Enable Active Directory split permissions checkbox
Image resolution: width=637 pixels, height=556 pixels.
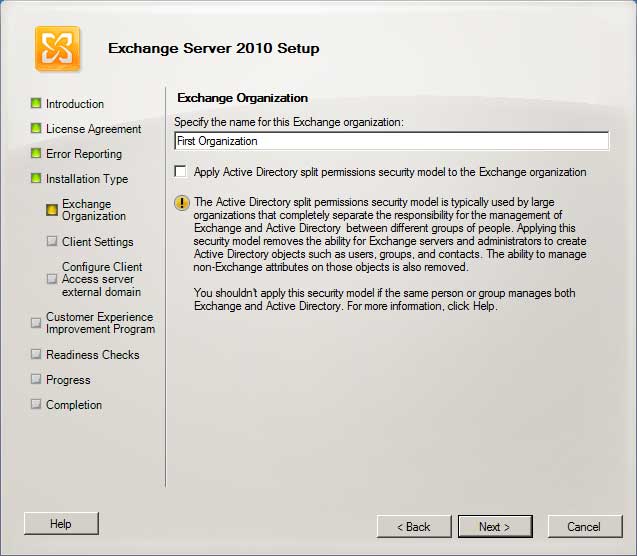(181, 172)
